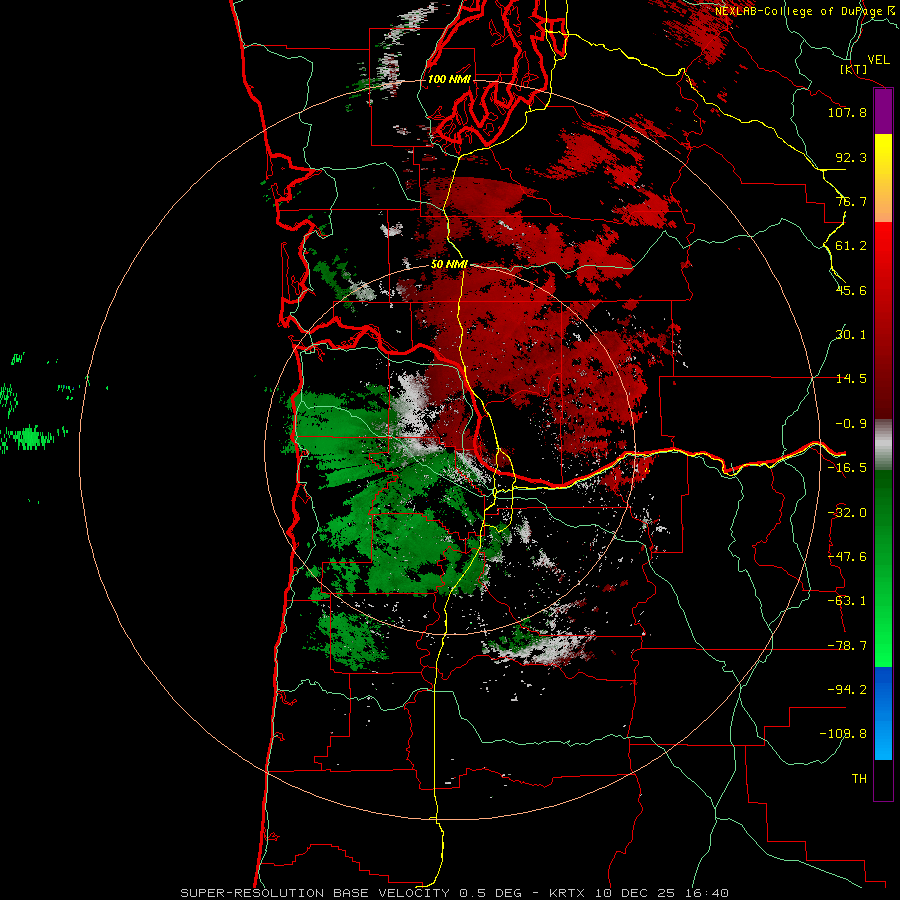Screen dimensions: 900x900
Task: Click the 76.7 velocity scale value
Action: click(851, 201)
